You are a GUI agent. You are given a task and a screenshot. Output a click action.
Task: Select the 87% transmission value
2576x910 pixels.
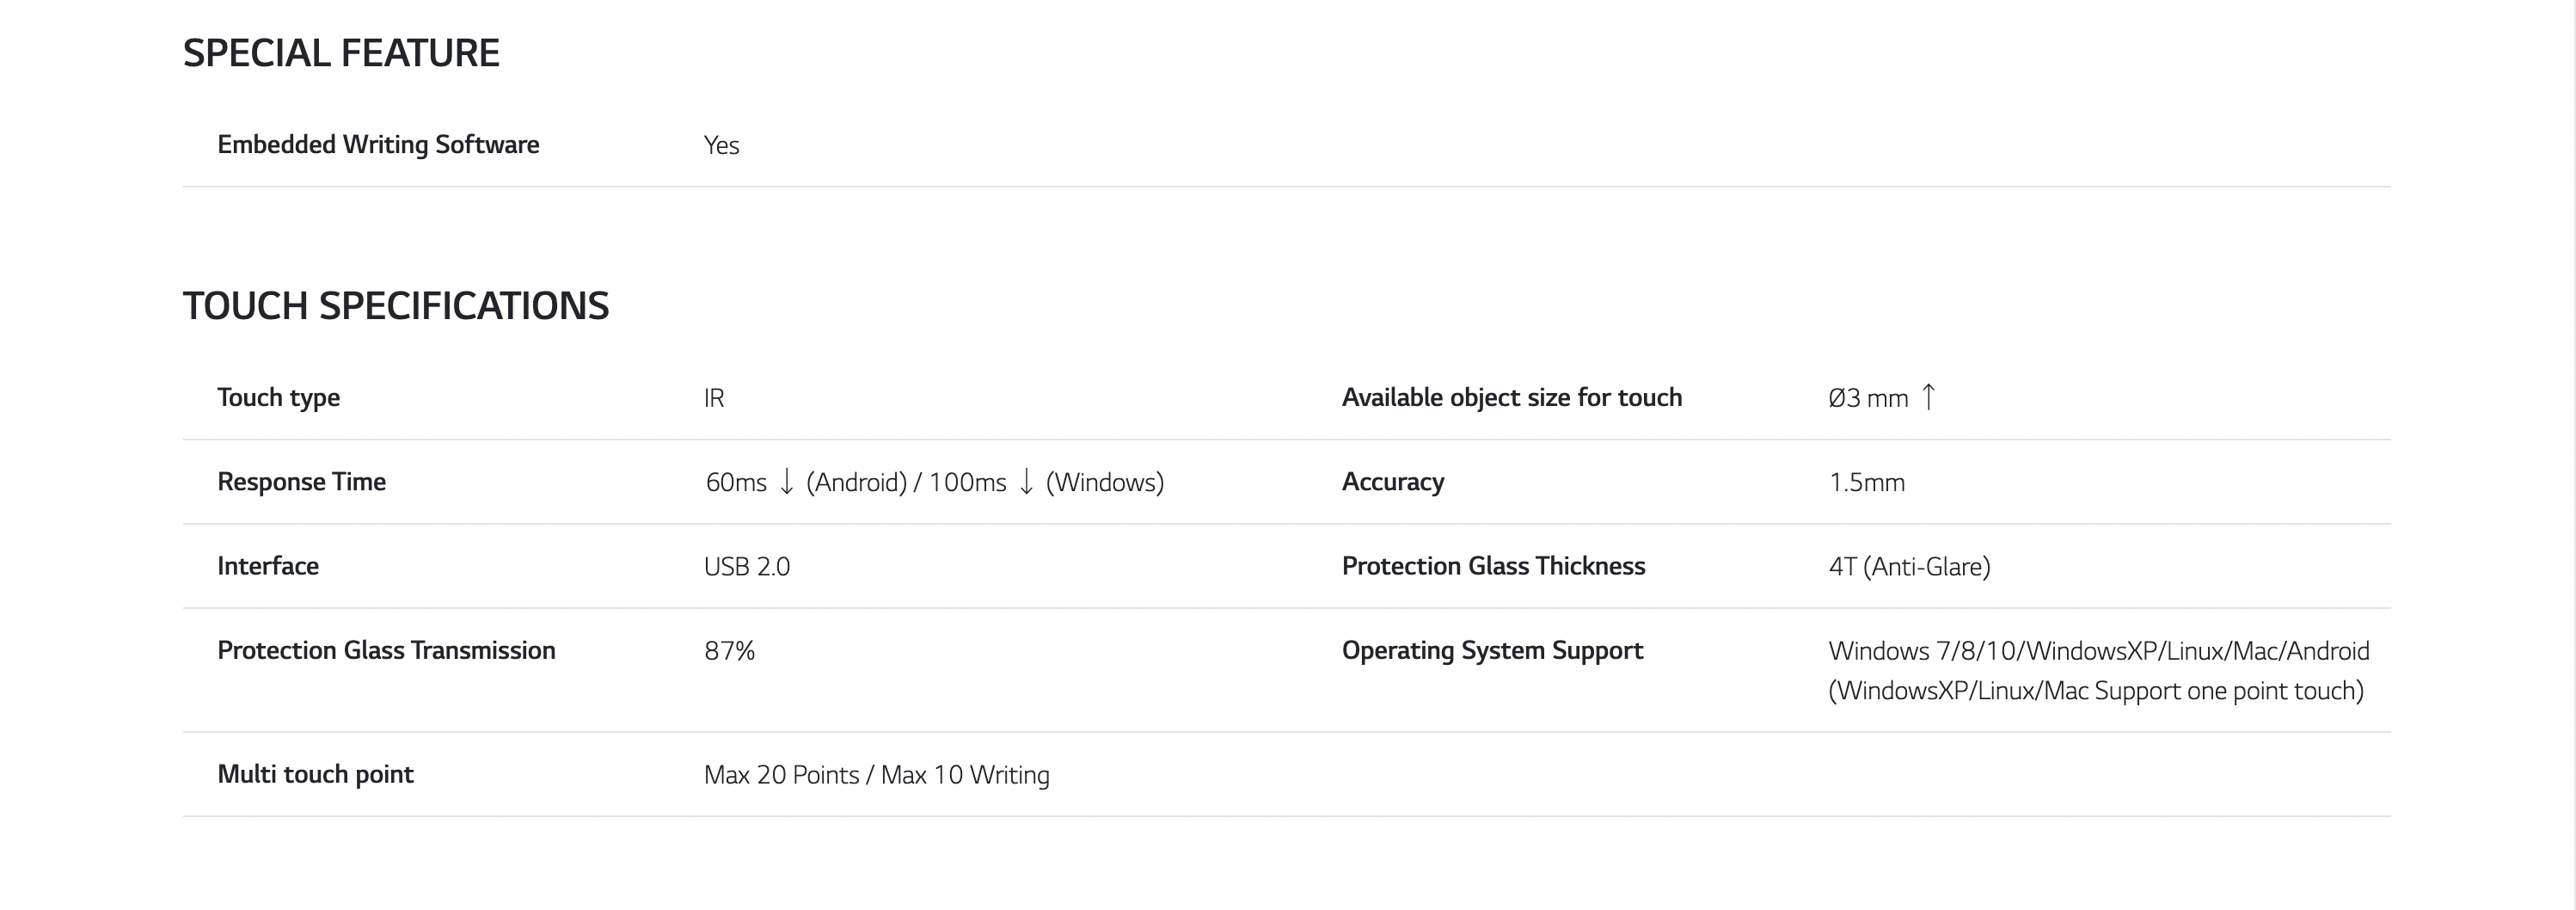point(729,651)
